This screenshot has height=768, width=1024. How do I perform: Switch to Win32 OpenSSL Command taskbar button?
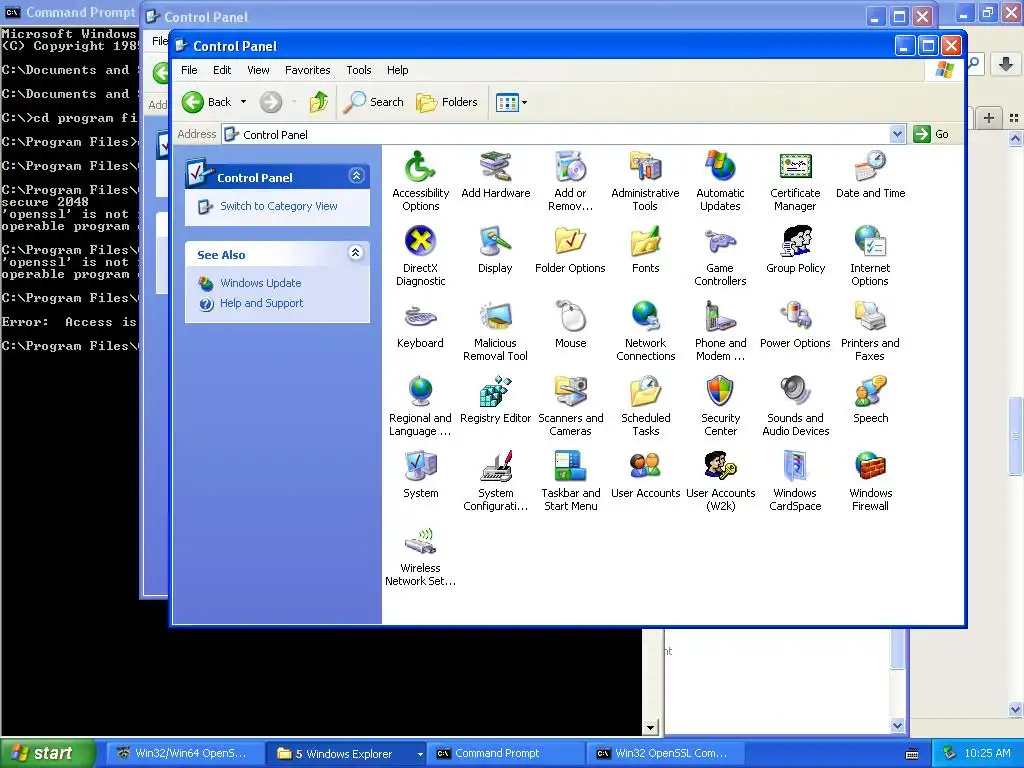tap(666, 754)
